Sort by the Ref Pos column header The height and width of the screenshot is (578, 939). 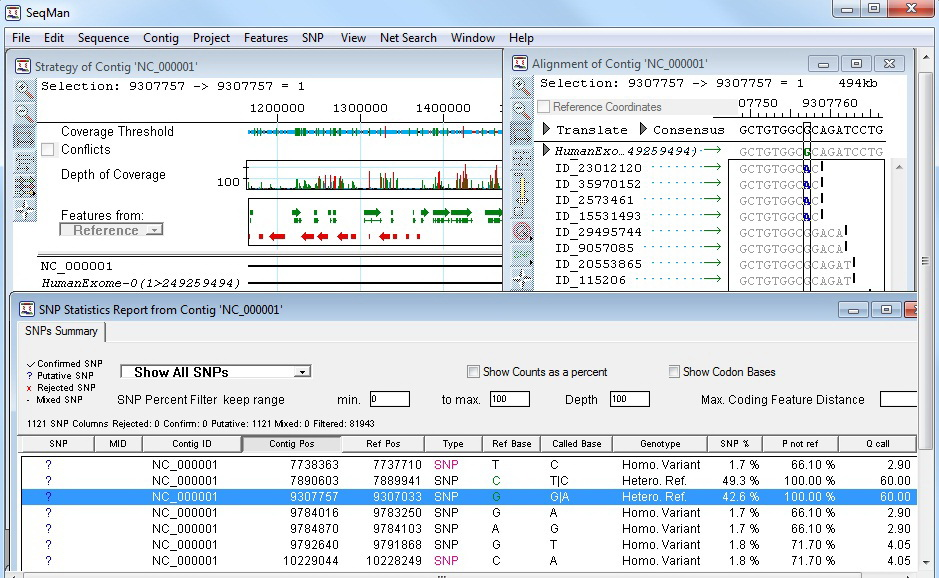point(383,444)
